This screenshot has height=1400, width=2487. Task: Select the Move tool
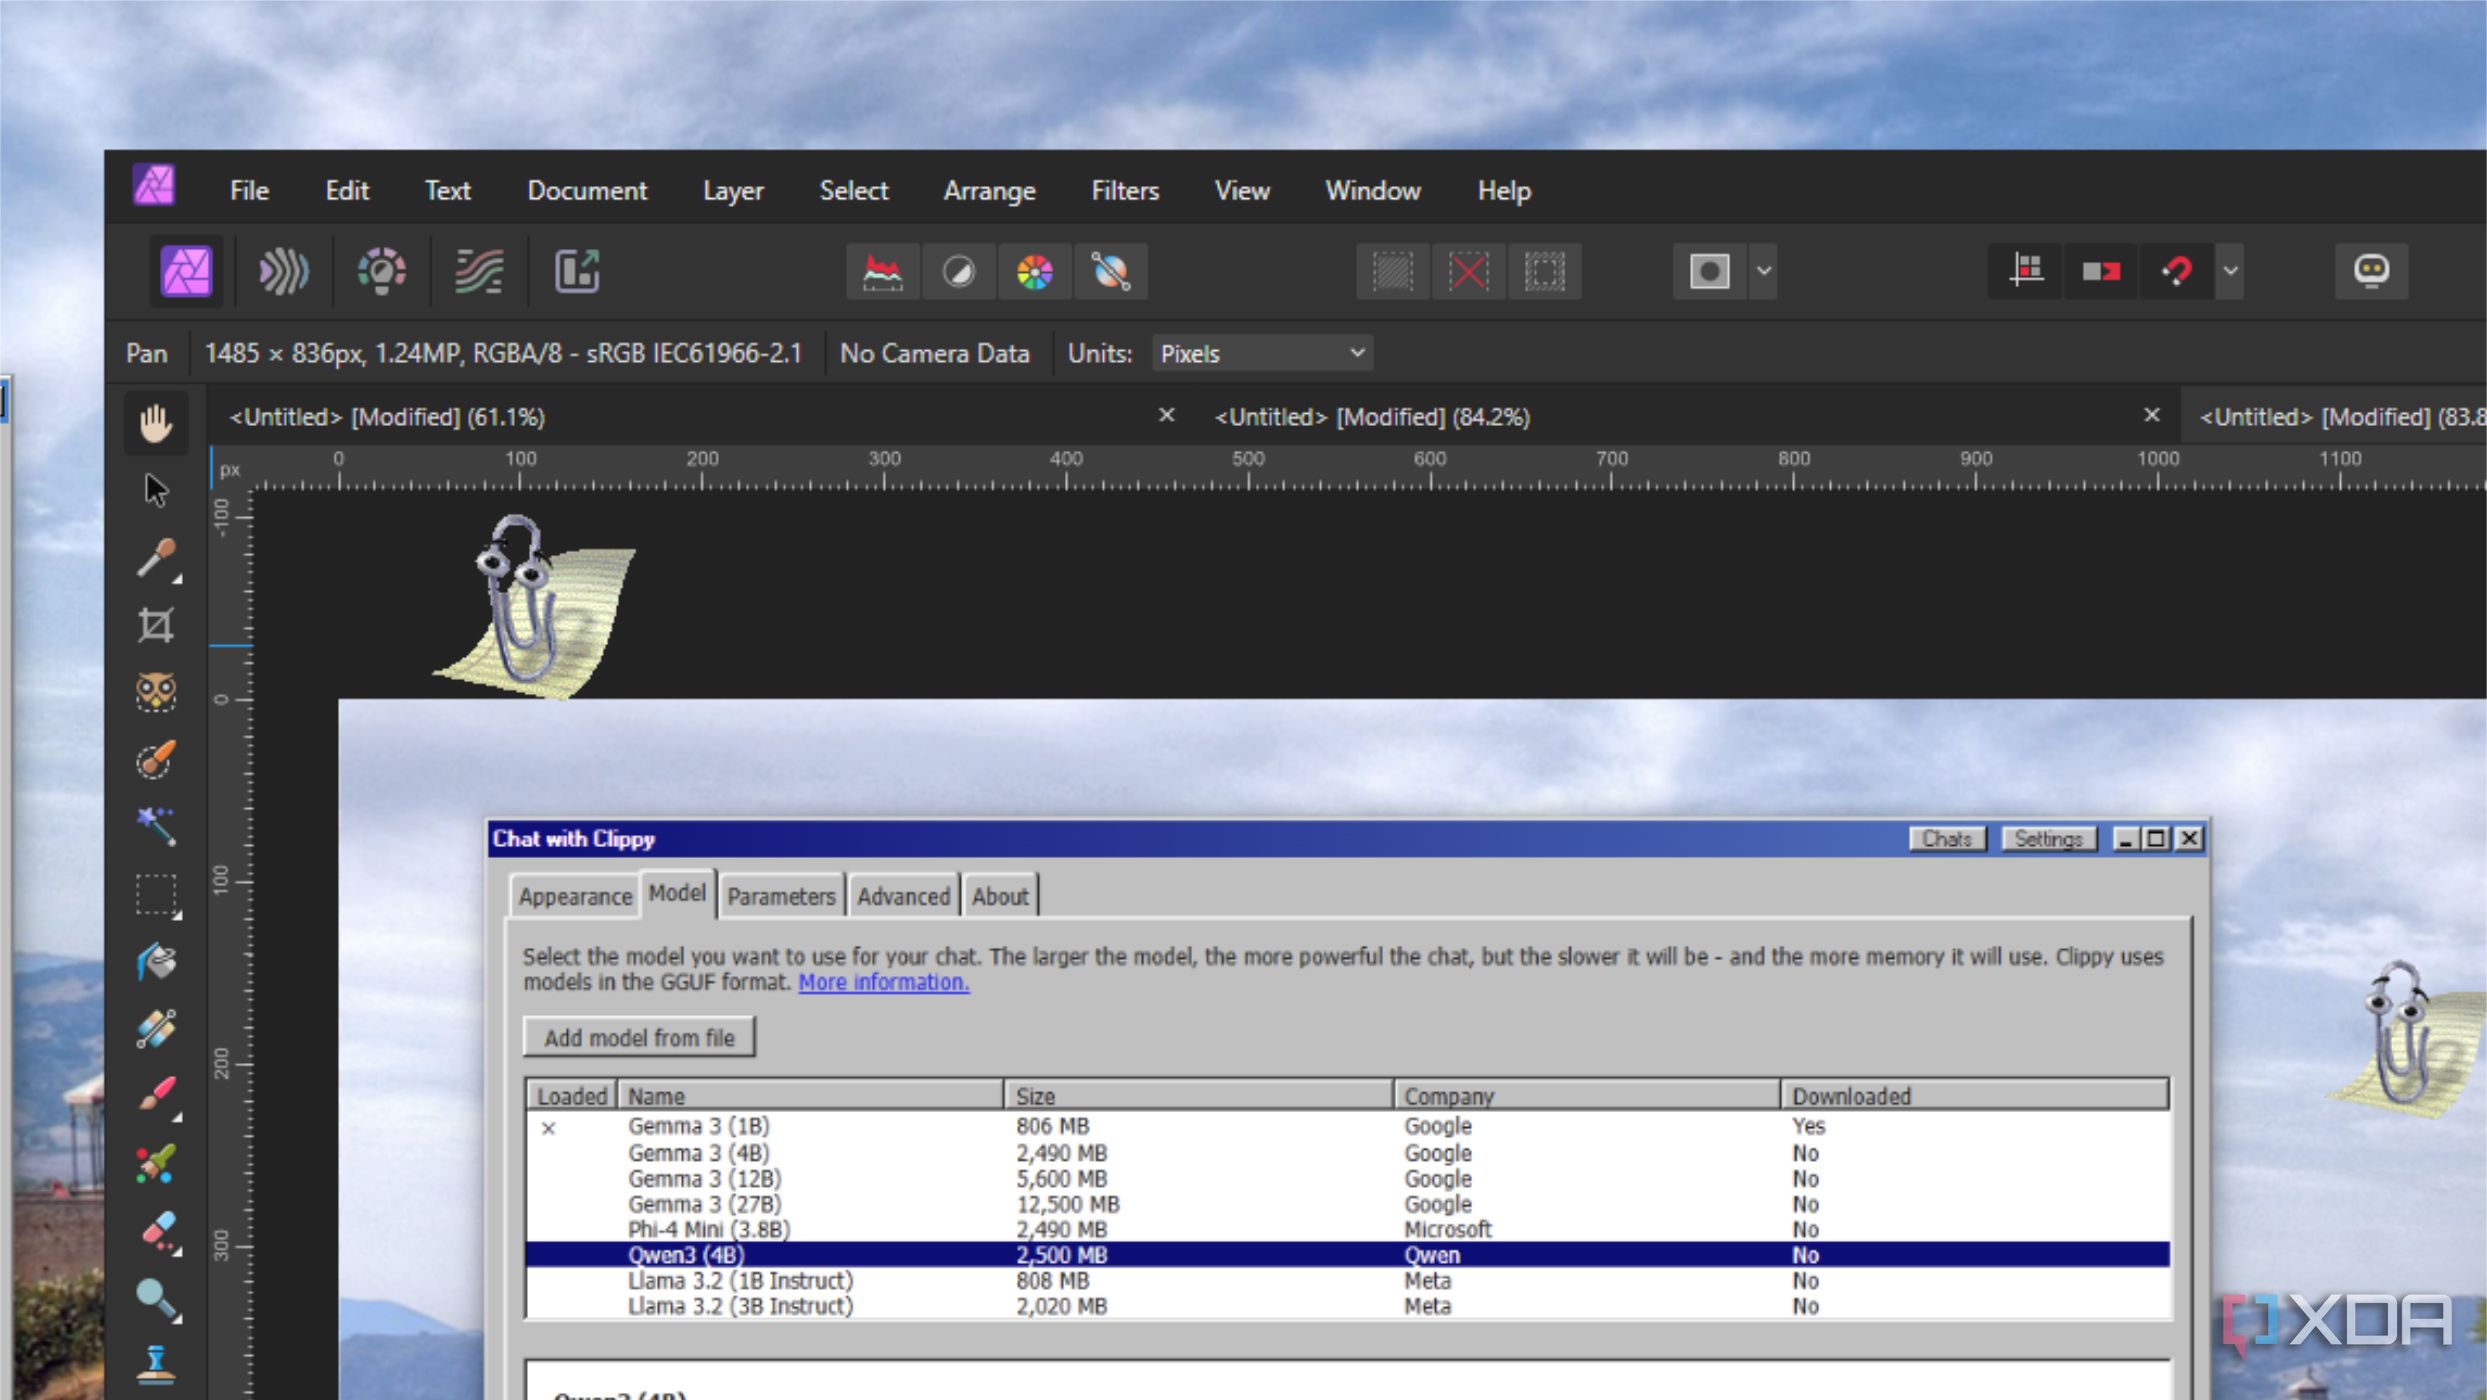pos(155,490)
